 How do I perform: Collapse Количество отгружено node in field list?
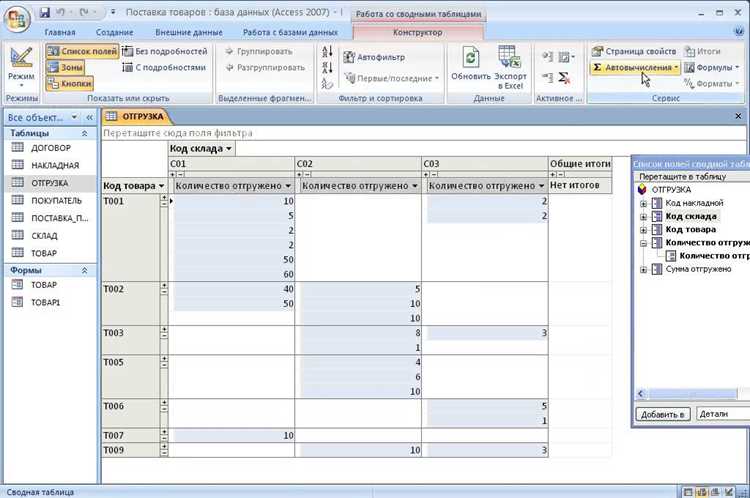(x=643, y=243)
